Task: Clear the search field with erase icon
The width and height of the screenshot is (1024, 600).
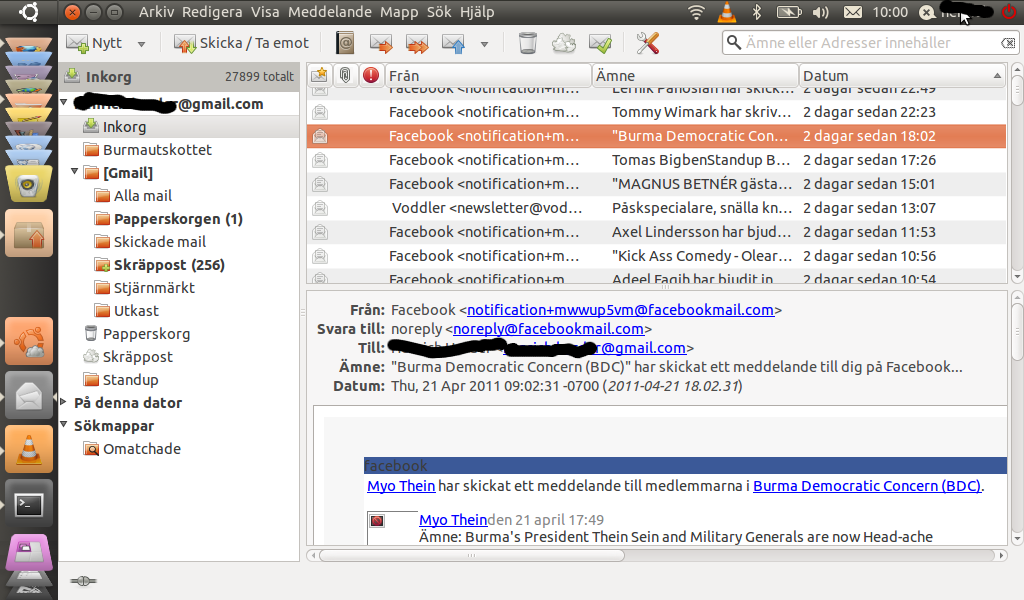Action: click(1008, 42)
